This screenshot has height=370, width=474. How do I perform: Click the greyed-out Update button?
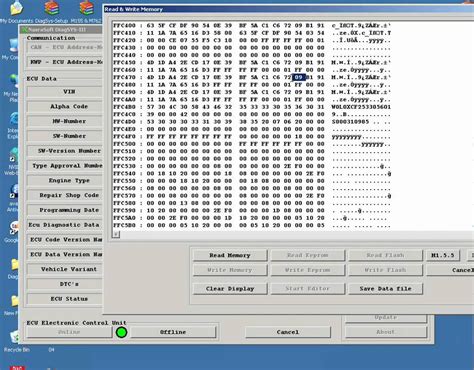[x=386, y=318]
